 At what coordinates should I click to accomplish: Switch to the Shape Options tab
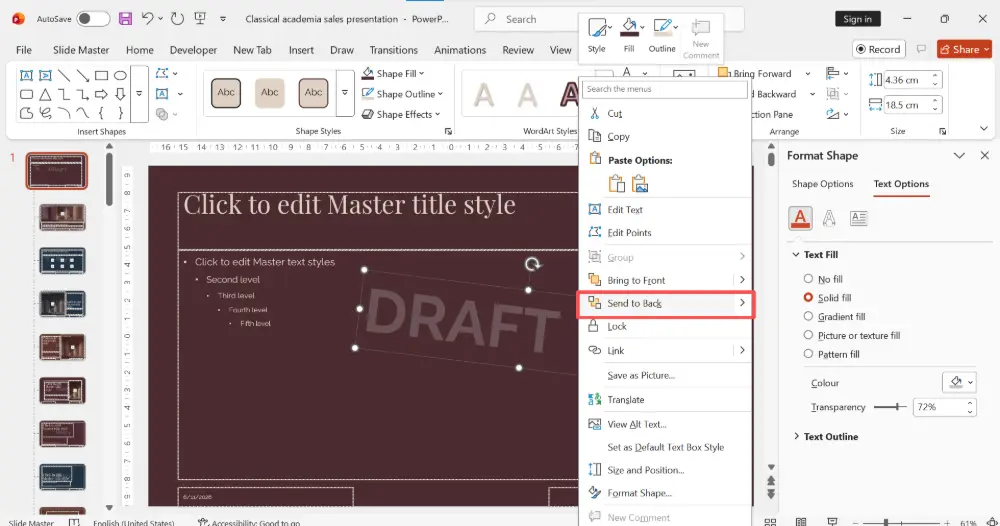tap(822, 184)
